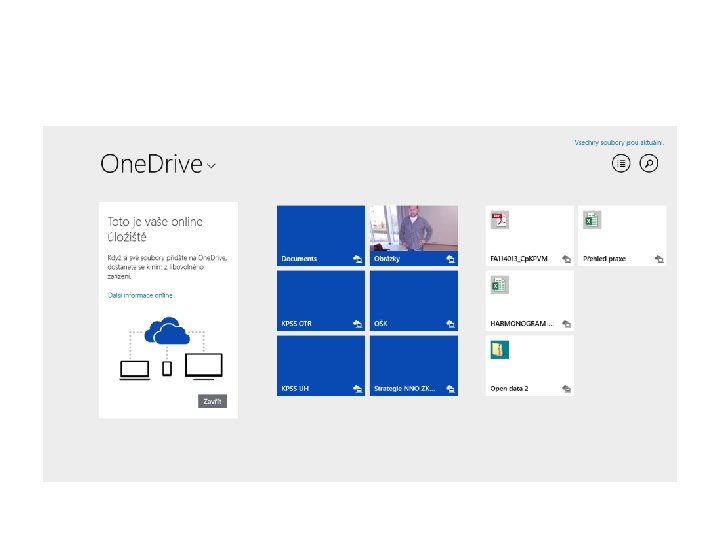The height and width of the screenshot is (540, 720).
Task: Click the cloud icon on FA114013_CpKPVM file
Action: pyautogui.click(x=567, y=259)
